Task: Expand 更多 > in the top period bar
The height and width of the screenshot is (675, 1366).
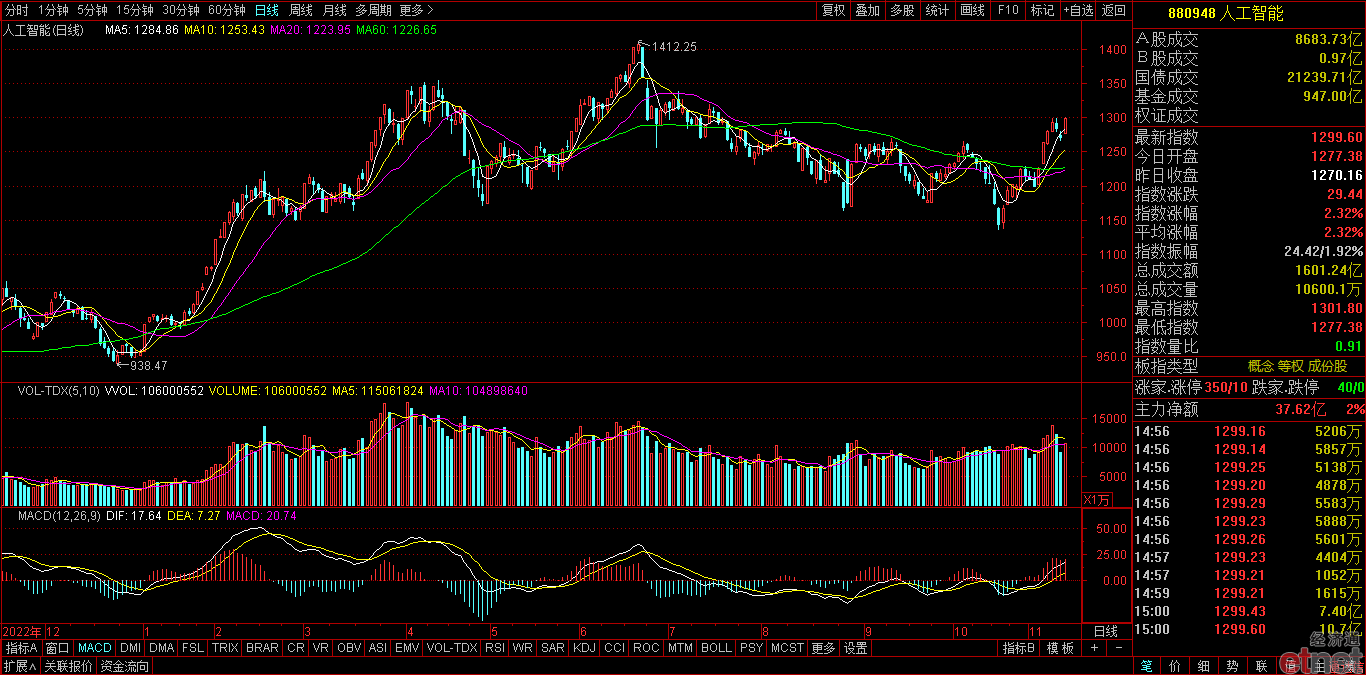Action: 416,10
